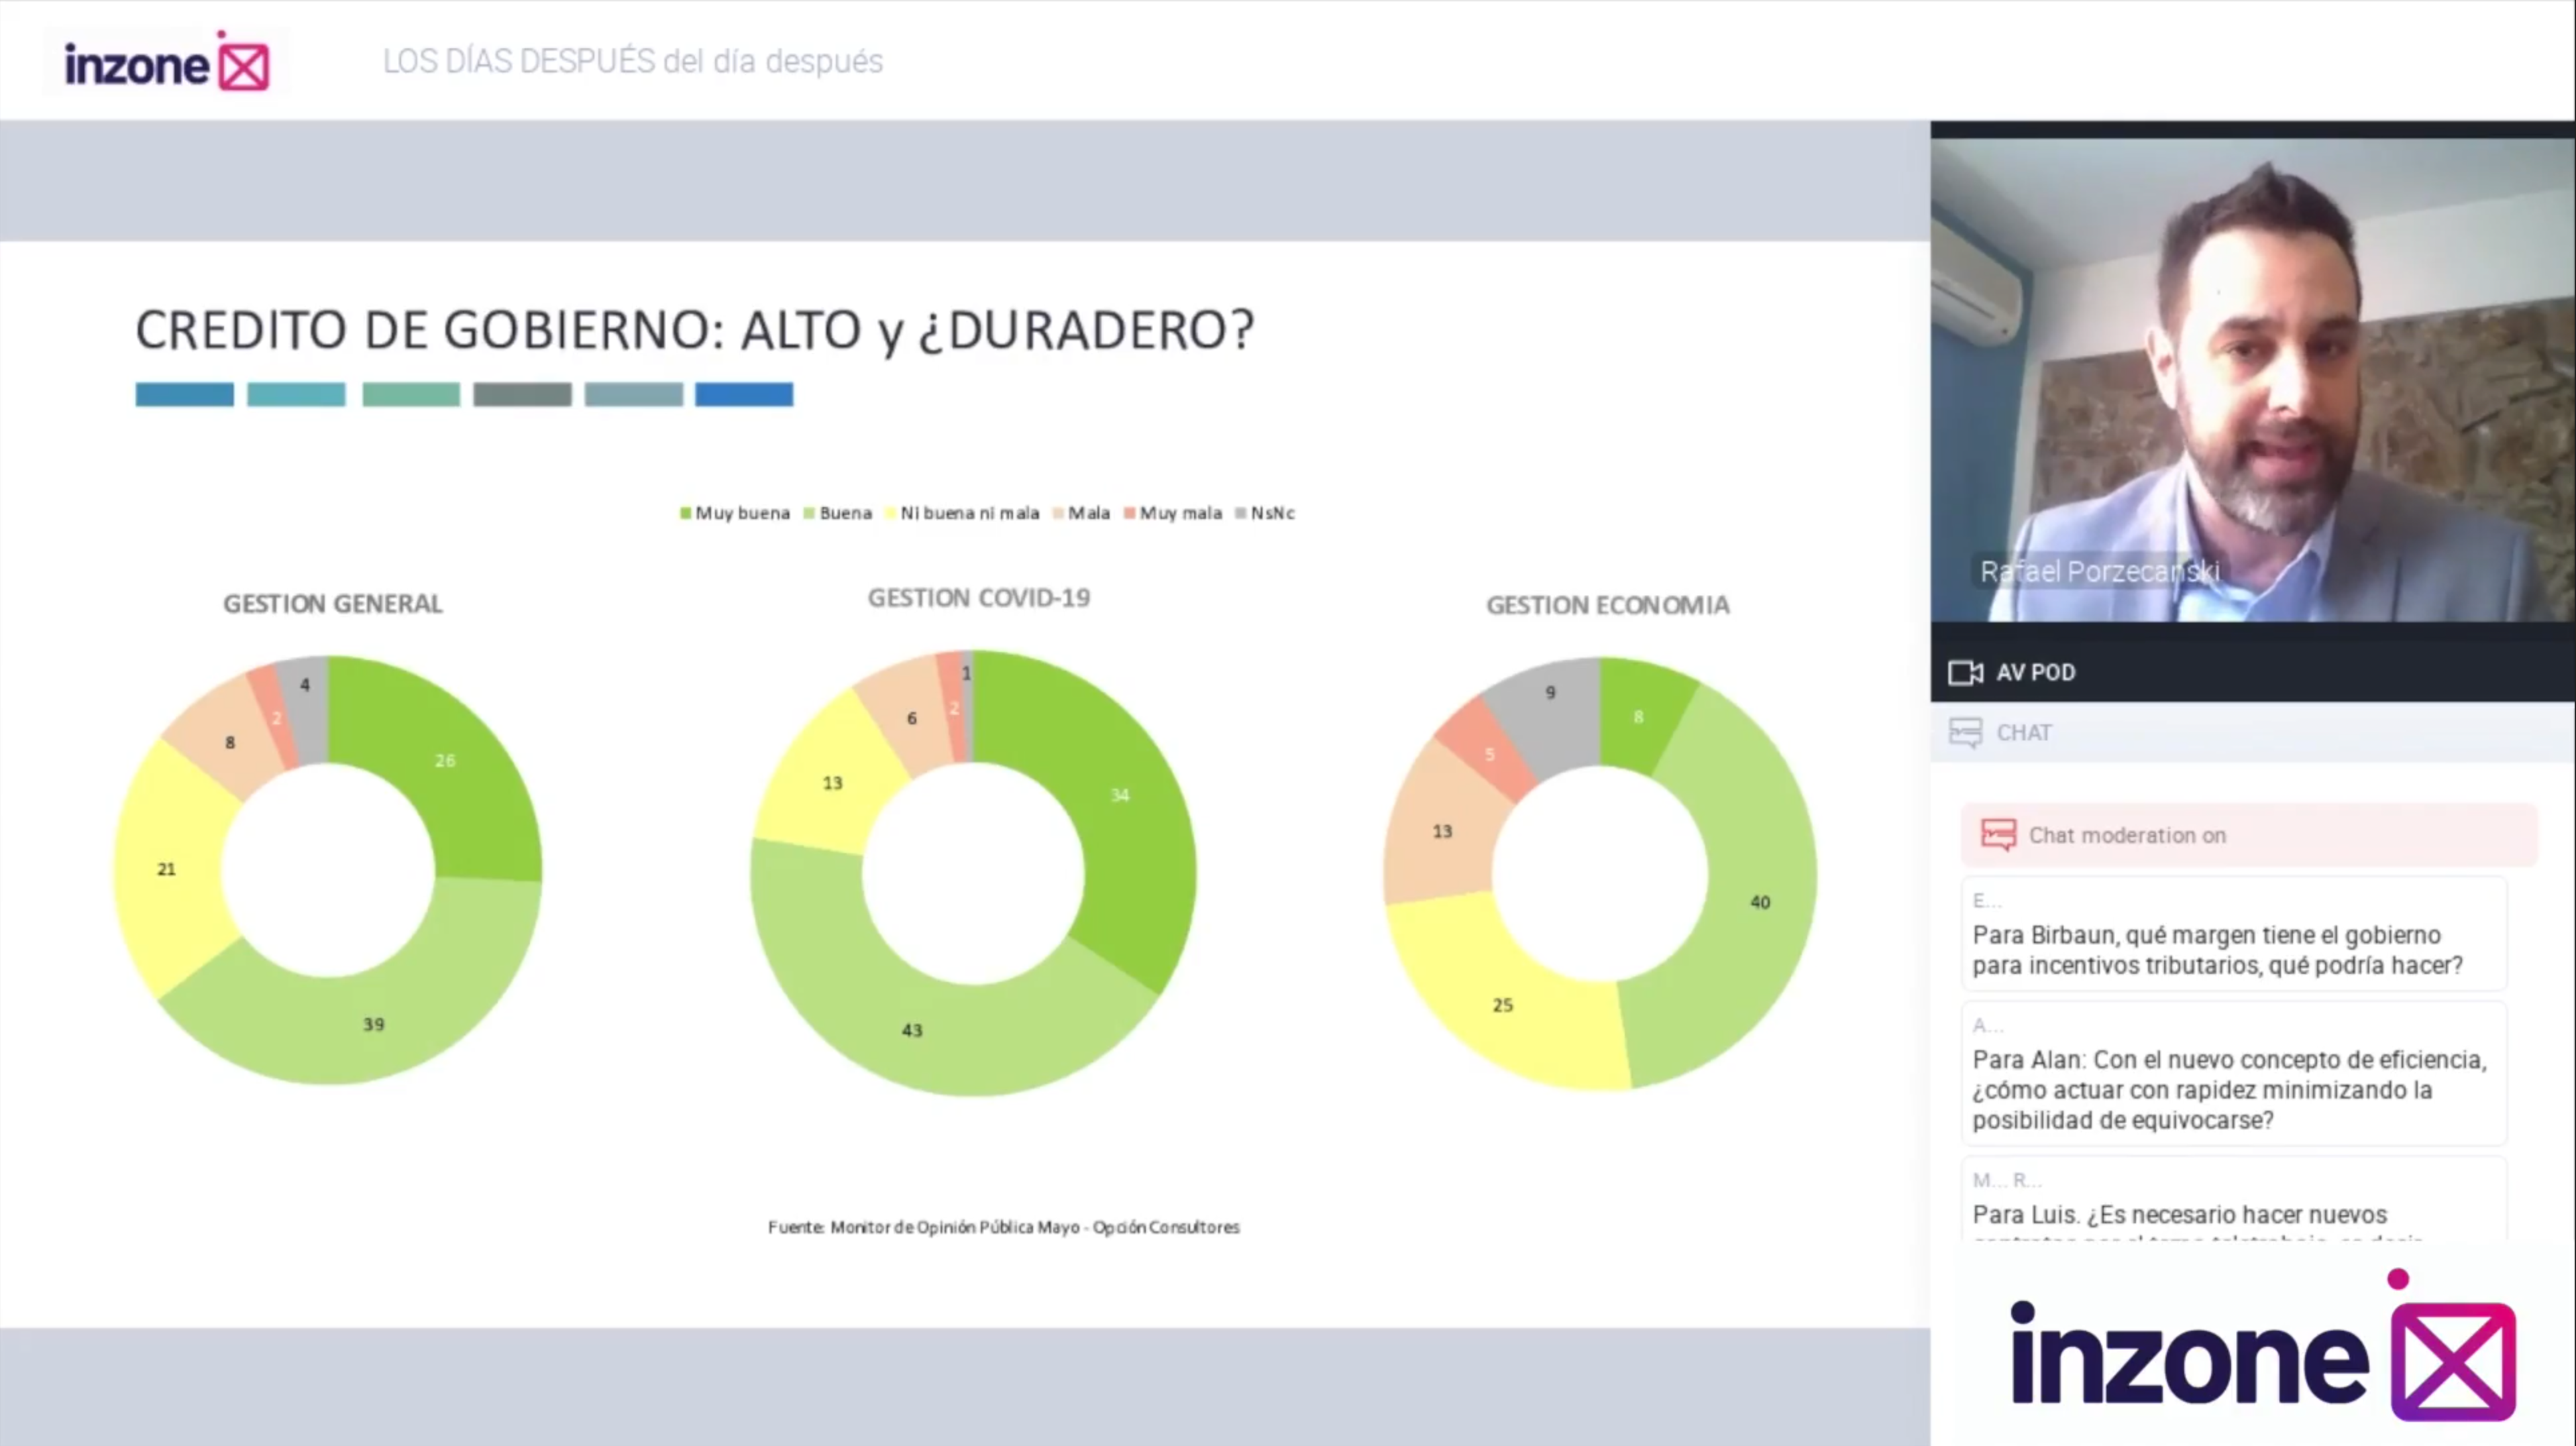Select the AV POD header label
The width and height of the screenshot is (2576, 1446).
tap(2035, 673)
